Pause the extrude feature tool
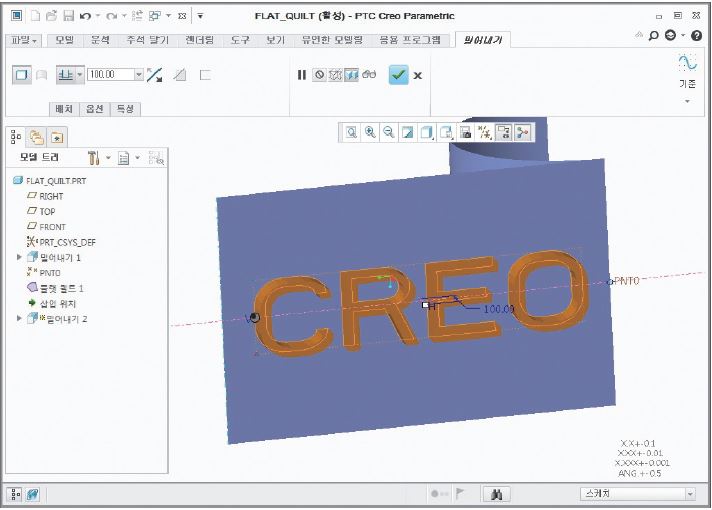Viewport: 712px width, 510px height. (302, 75)
